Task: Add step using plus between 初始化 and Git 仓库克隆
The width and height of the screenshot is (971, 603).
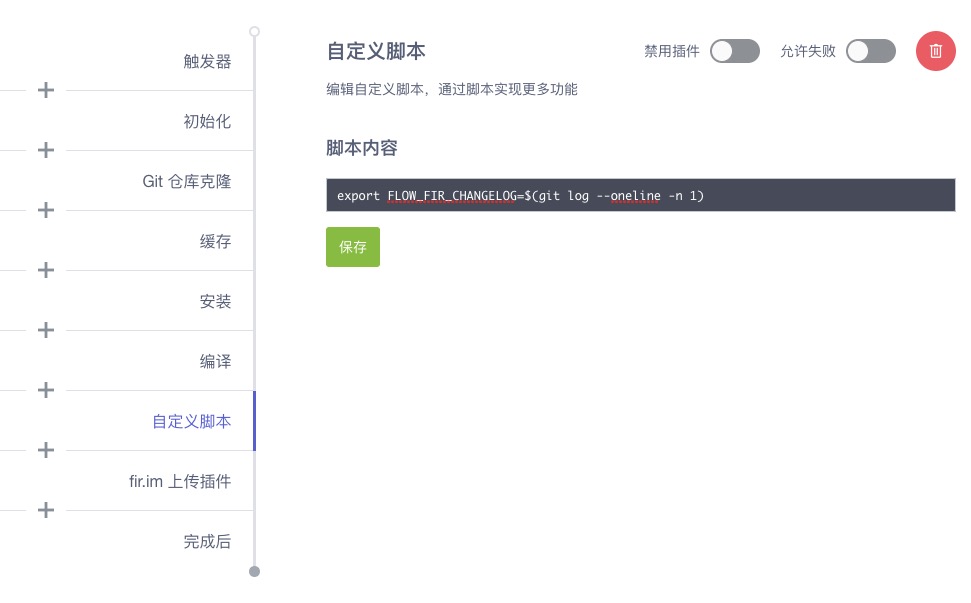Action: 45,150
